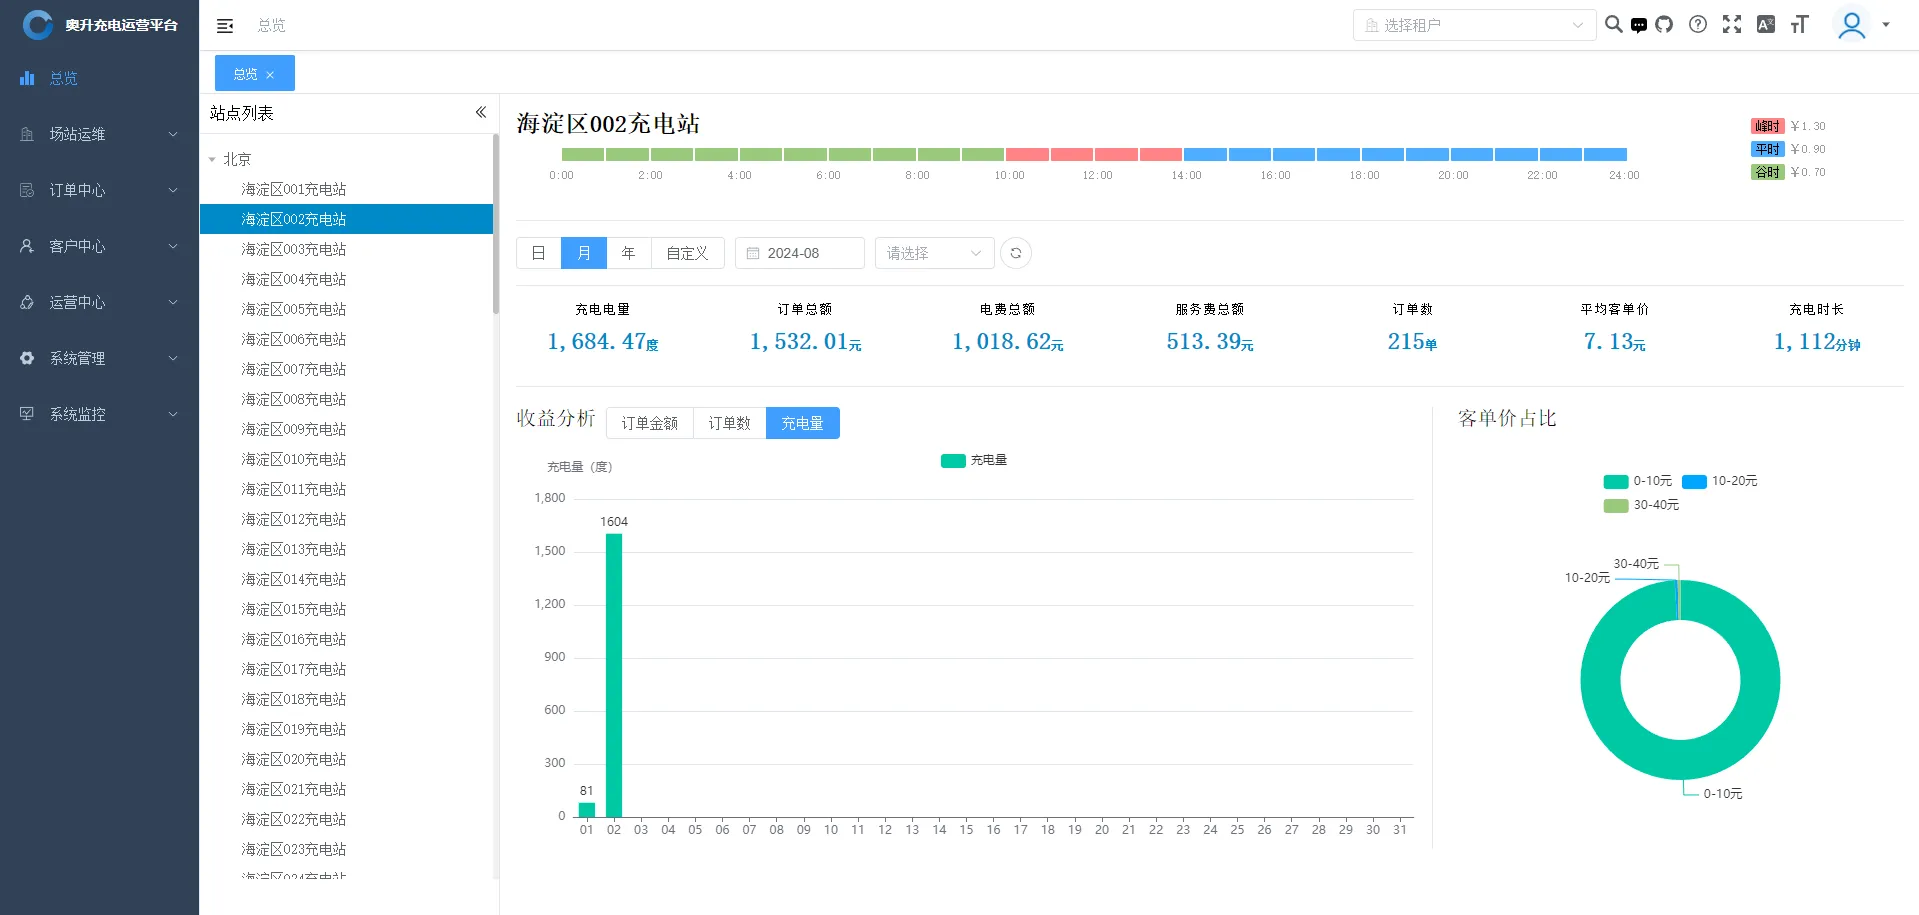Click the language translation icon
The image size is (1919, 915).
(x=1766, y=25)
